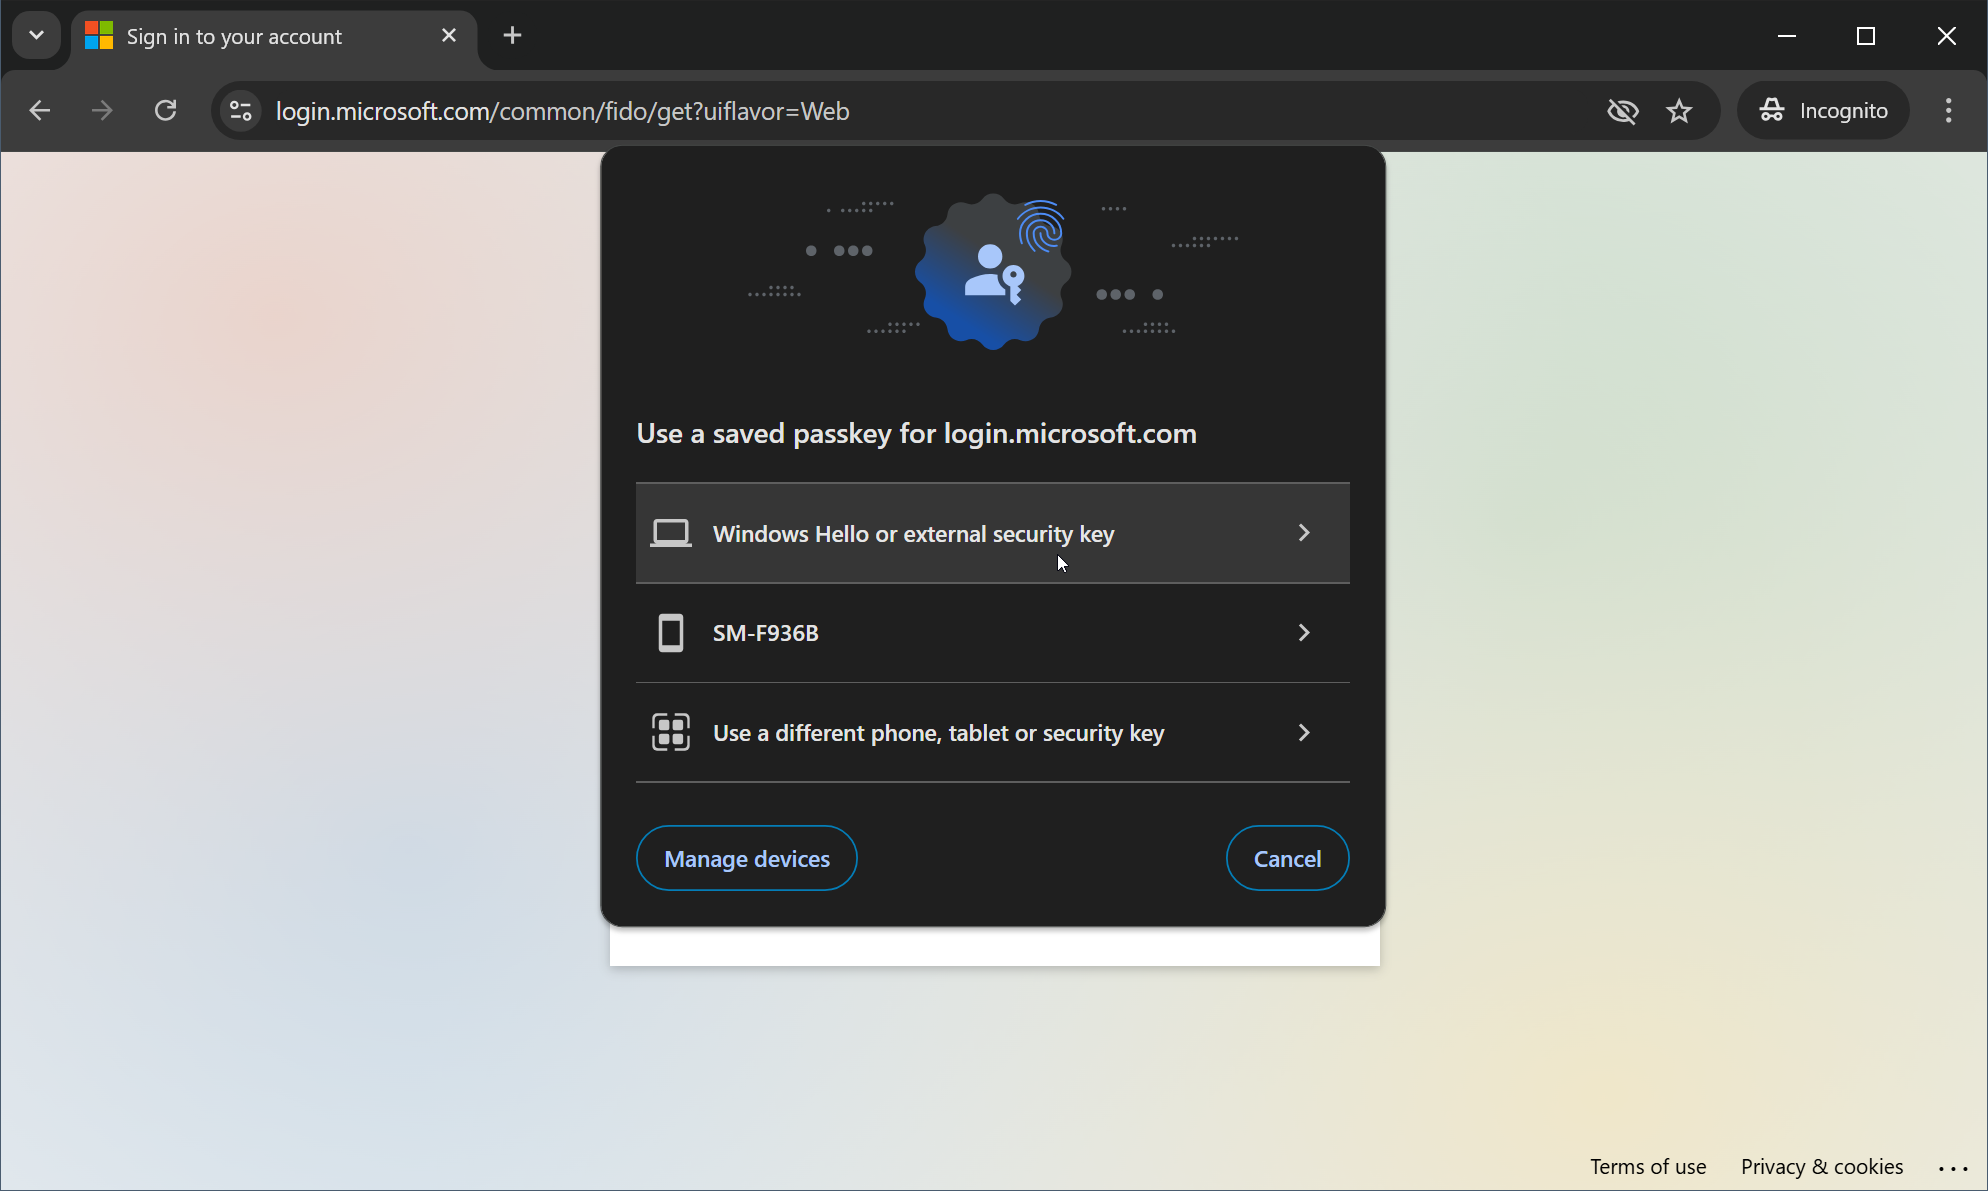Use a different phone, tablet or security key
Viewport: 1988px width, 1191px height.
pyautogui.click(x=937, y=733)
